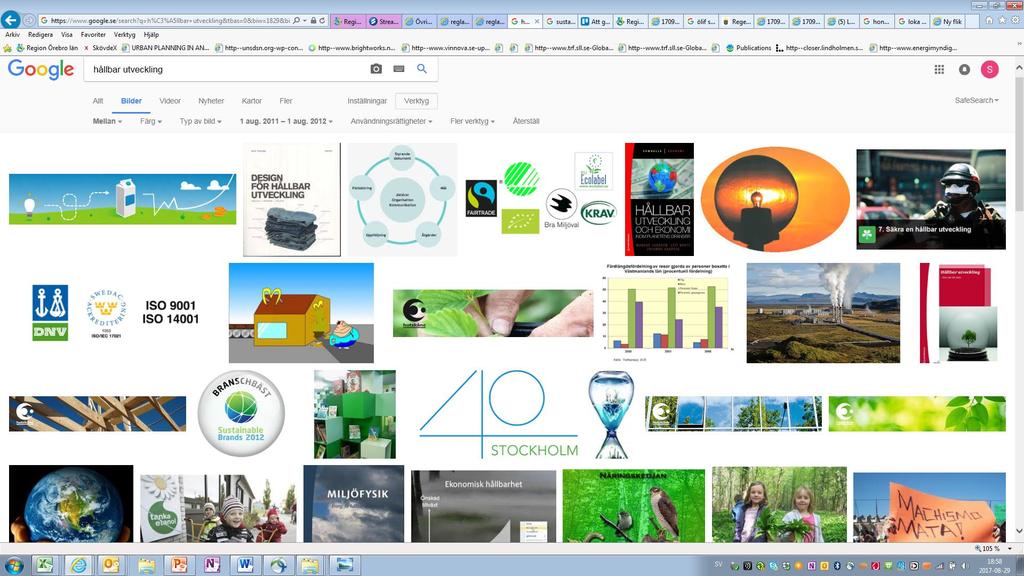Click the favorites star icon top right
The height and width of the screenshot is (576, 1024).
1002,21
